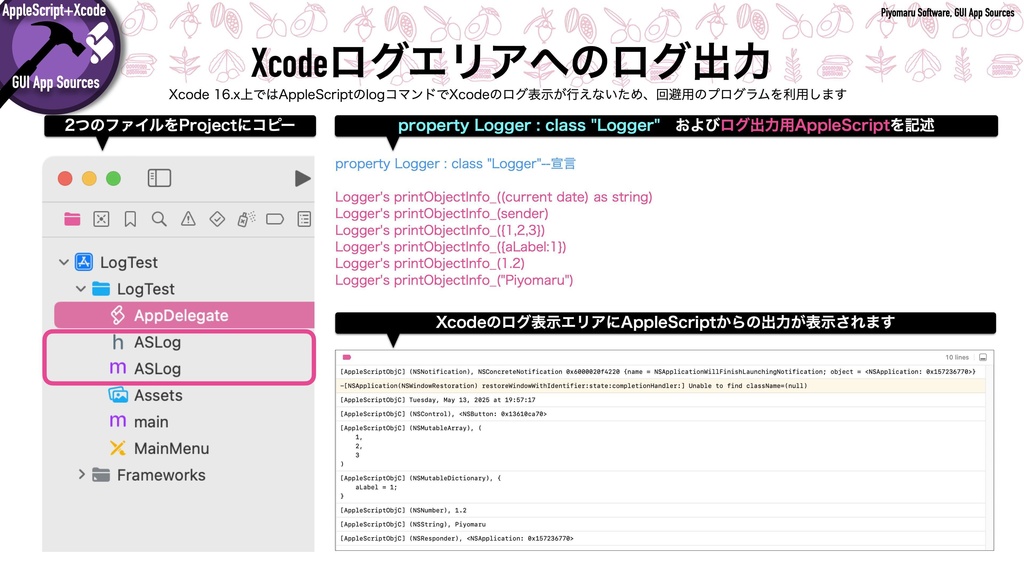Open the Project navigator folder icon

[70, 218]
